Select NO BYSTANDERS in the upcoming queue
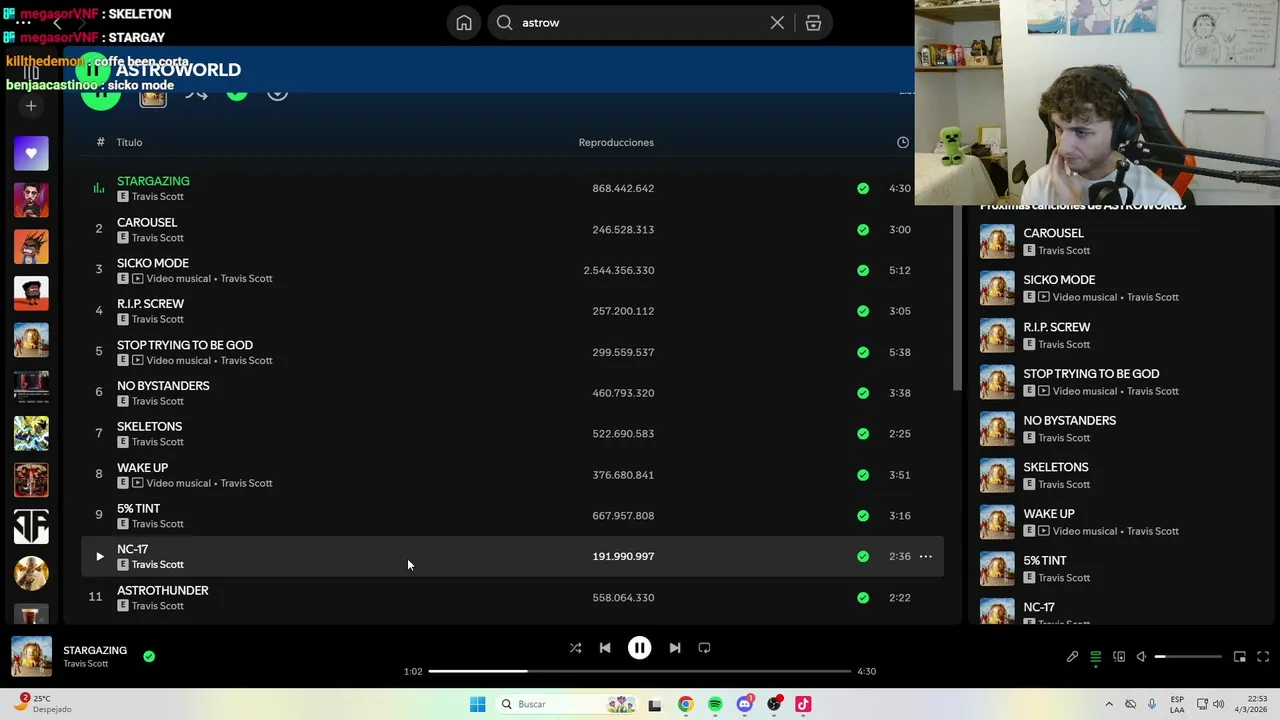The height and width of the screenshot is (720, 1280). pos(1069,420)
